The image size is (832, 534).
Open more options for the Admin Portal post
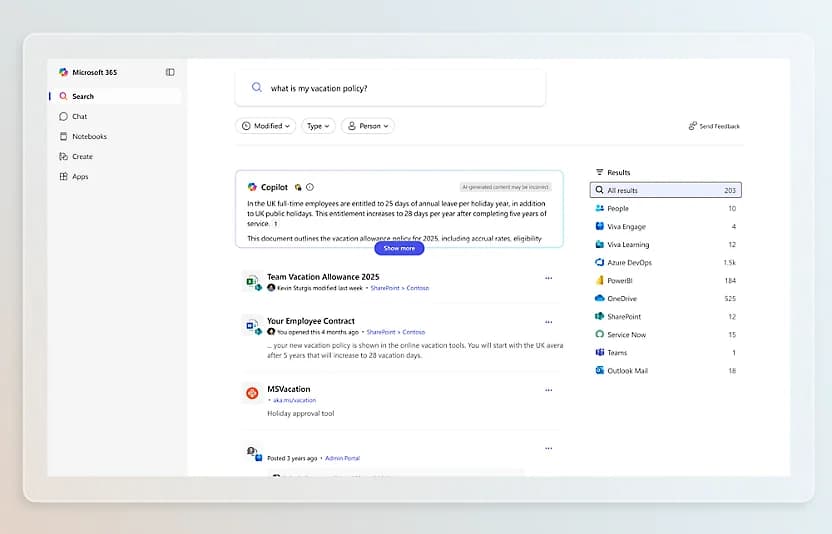pyautogui.click(x=549, y=448)
